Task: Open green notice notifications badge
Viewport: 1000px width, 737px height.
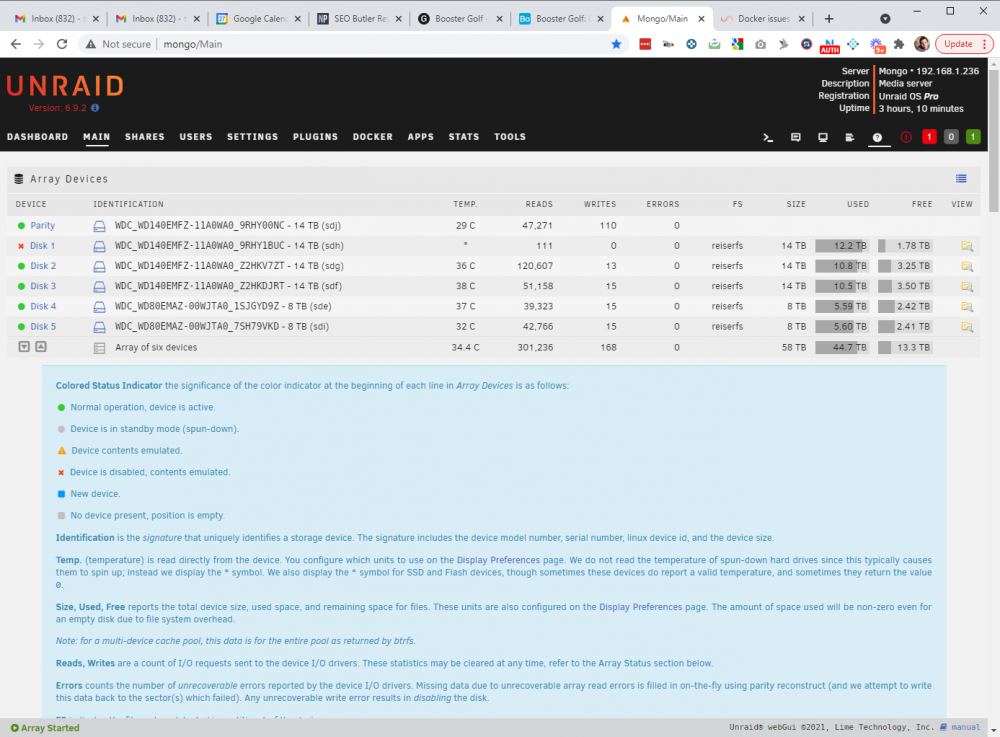Action: coord(973,136)
